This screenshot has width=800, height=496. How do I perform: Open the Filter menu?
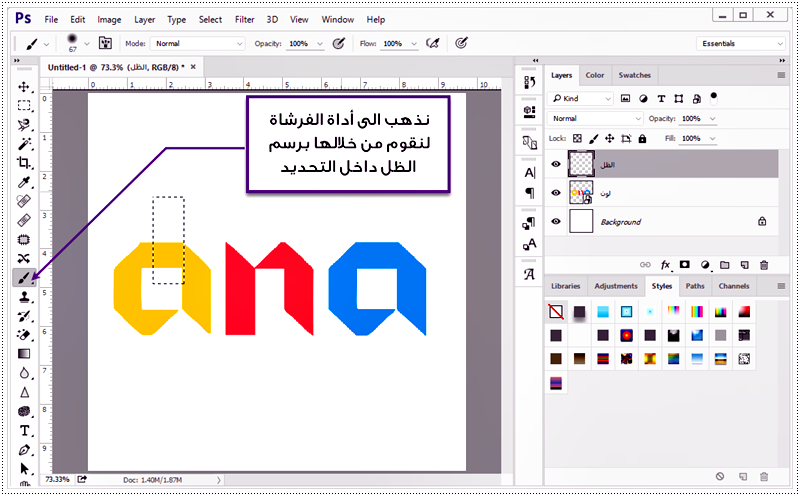coord(244,19)
